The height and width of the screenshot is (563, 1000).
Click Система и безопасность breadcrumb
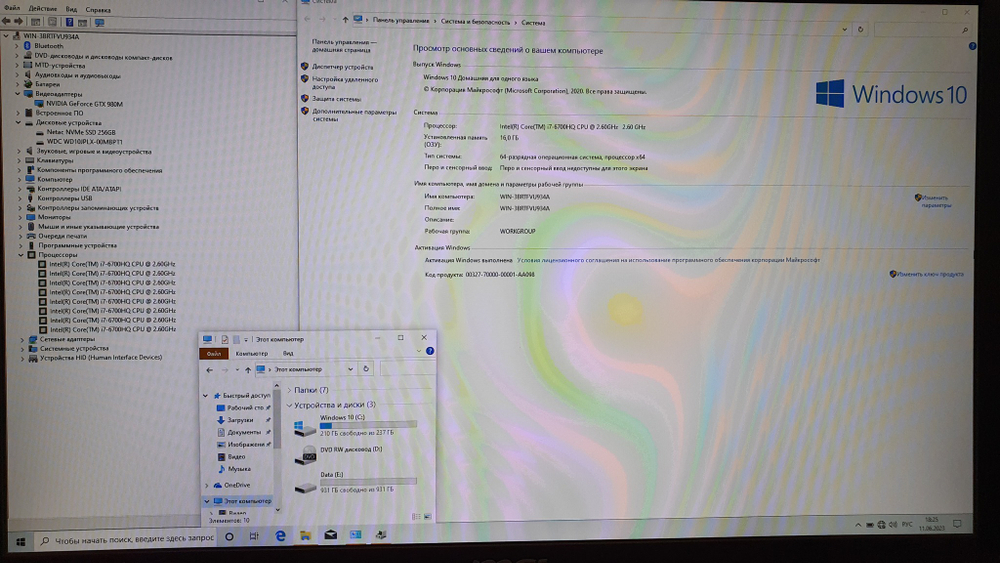[475, 22]
